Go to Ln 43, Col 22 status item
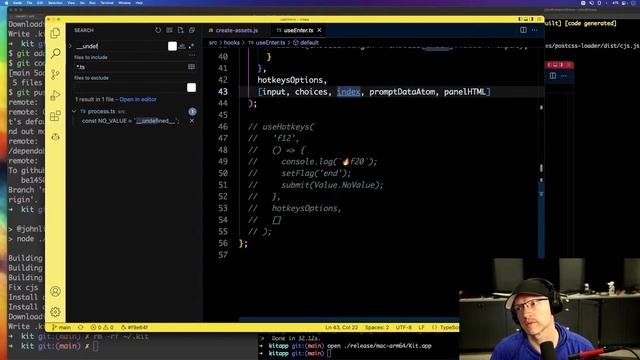 tap(342, 327)
